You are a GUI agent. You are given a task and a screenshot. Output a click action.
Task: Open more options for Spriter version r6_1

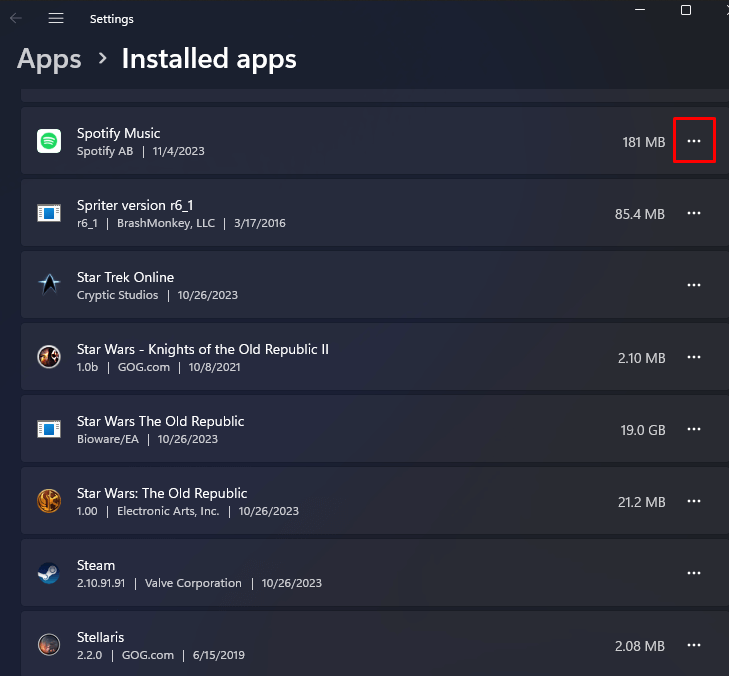tap(694, 213)
